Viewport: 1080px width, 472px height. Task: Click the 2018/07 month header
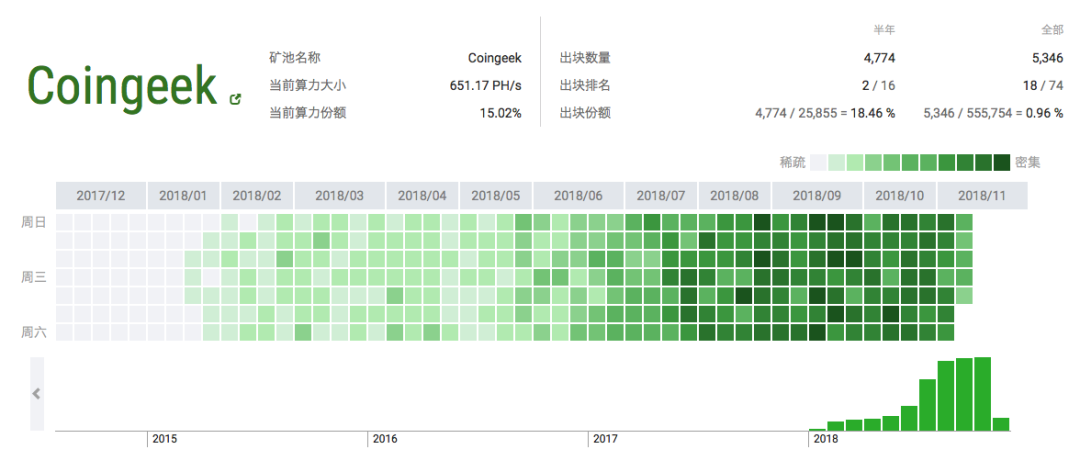pyautogui.click(x=661, y=196)
